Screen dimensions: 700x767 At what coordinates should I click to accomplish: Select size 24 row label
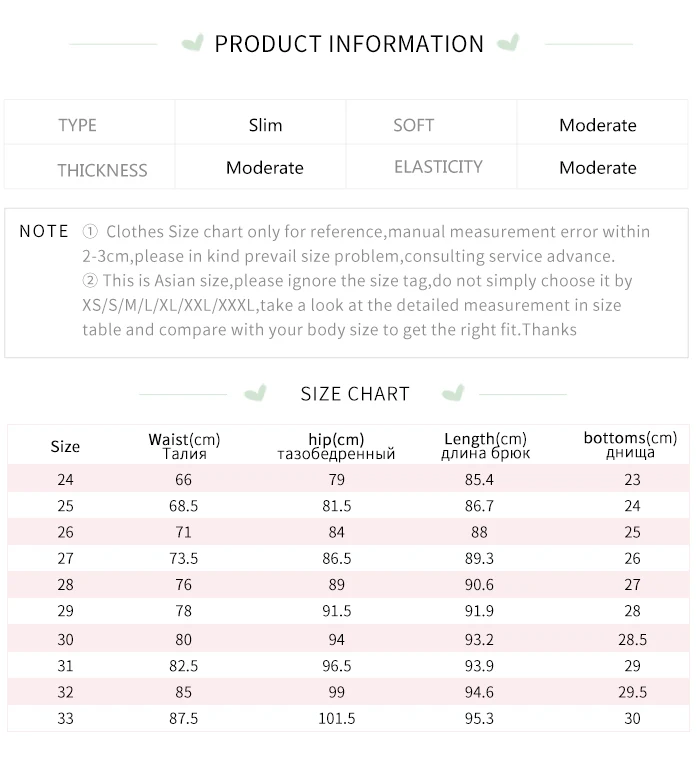(x=66, y=479)
